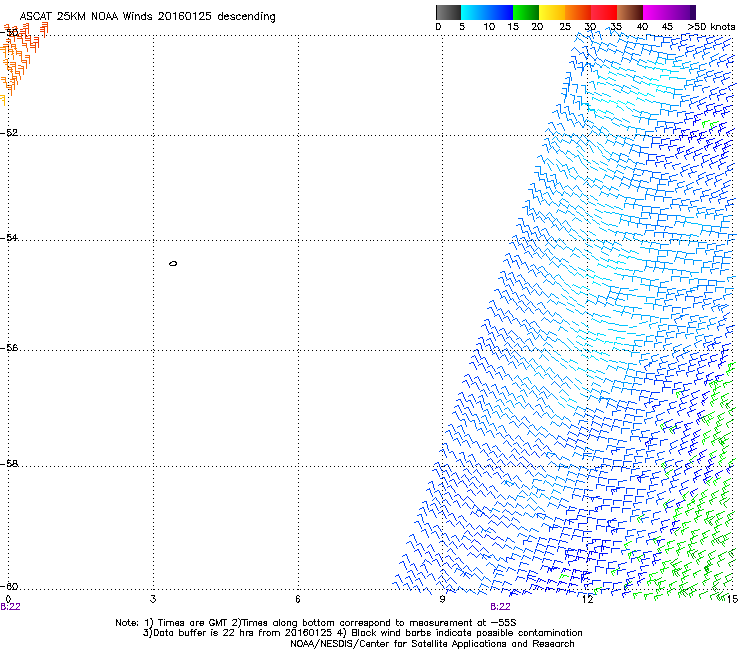The image size is (740, 650).
Task: Pick the gray 0–5 knot color bar segment
Action: click(x=448, y=12)
